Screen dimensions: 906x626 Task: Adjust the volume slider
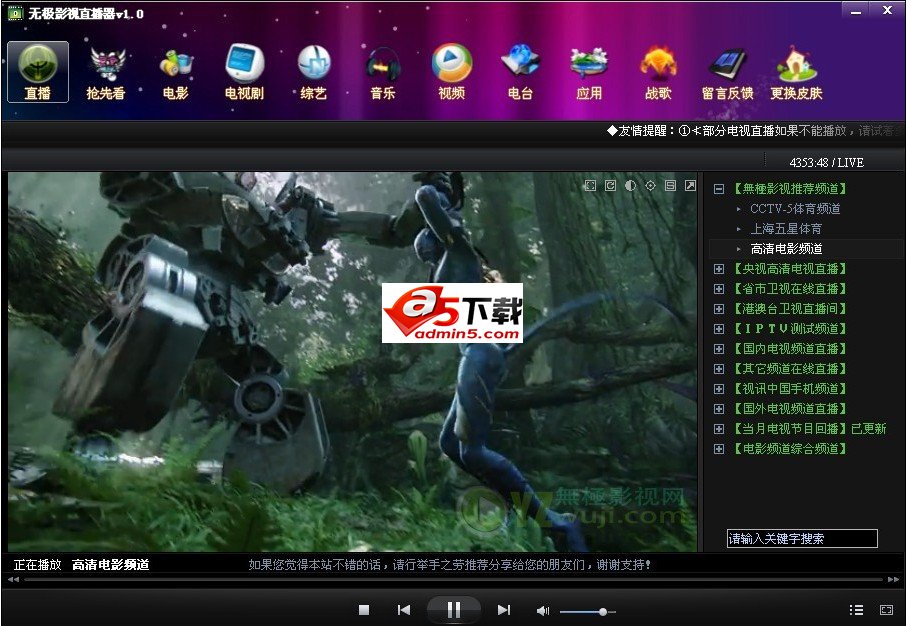pos(588,612)
